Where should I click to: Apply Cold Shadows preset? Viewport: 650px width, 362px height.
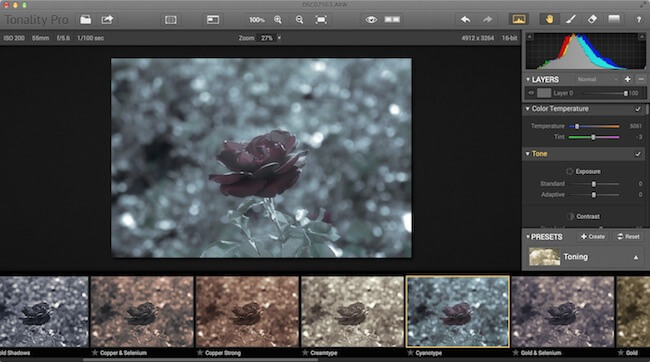click(x=44, y=312)
